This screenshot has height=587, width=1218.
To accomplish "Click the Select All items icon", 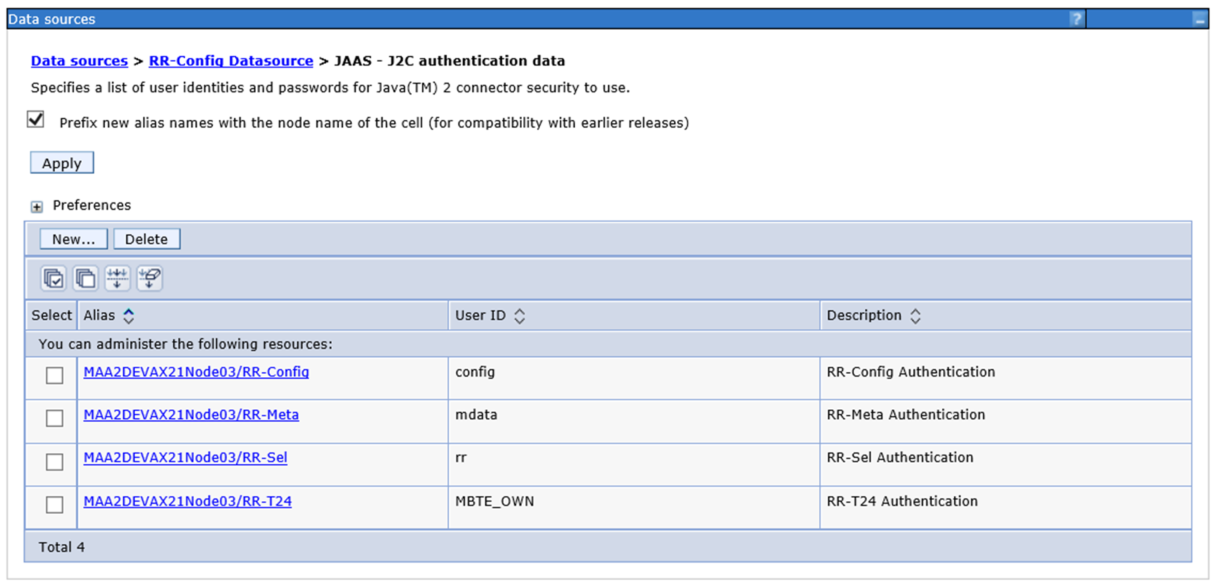I will tap(54, 279).
